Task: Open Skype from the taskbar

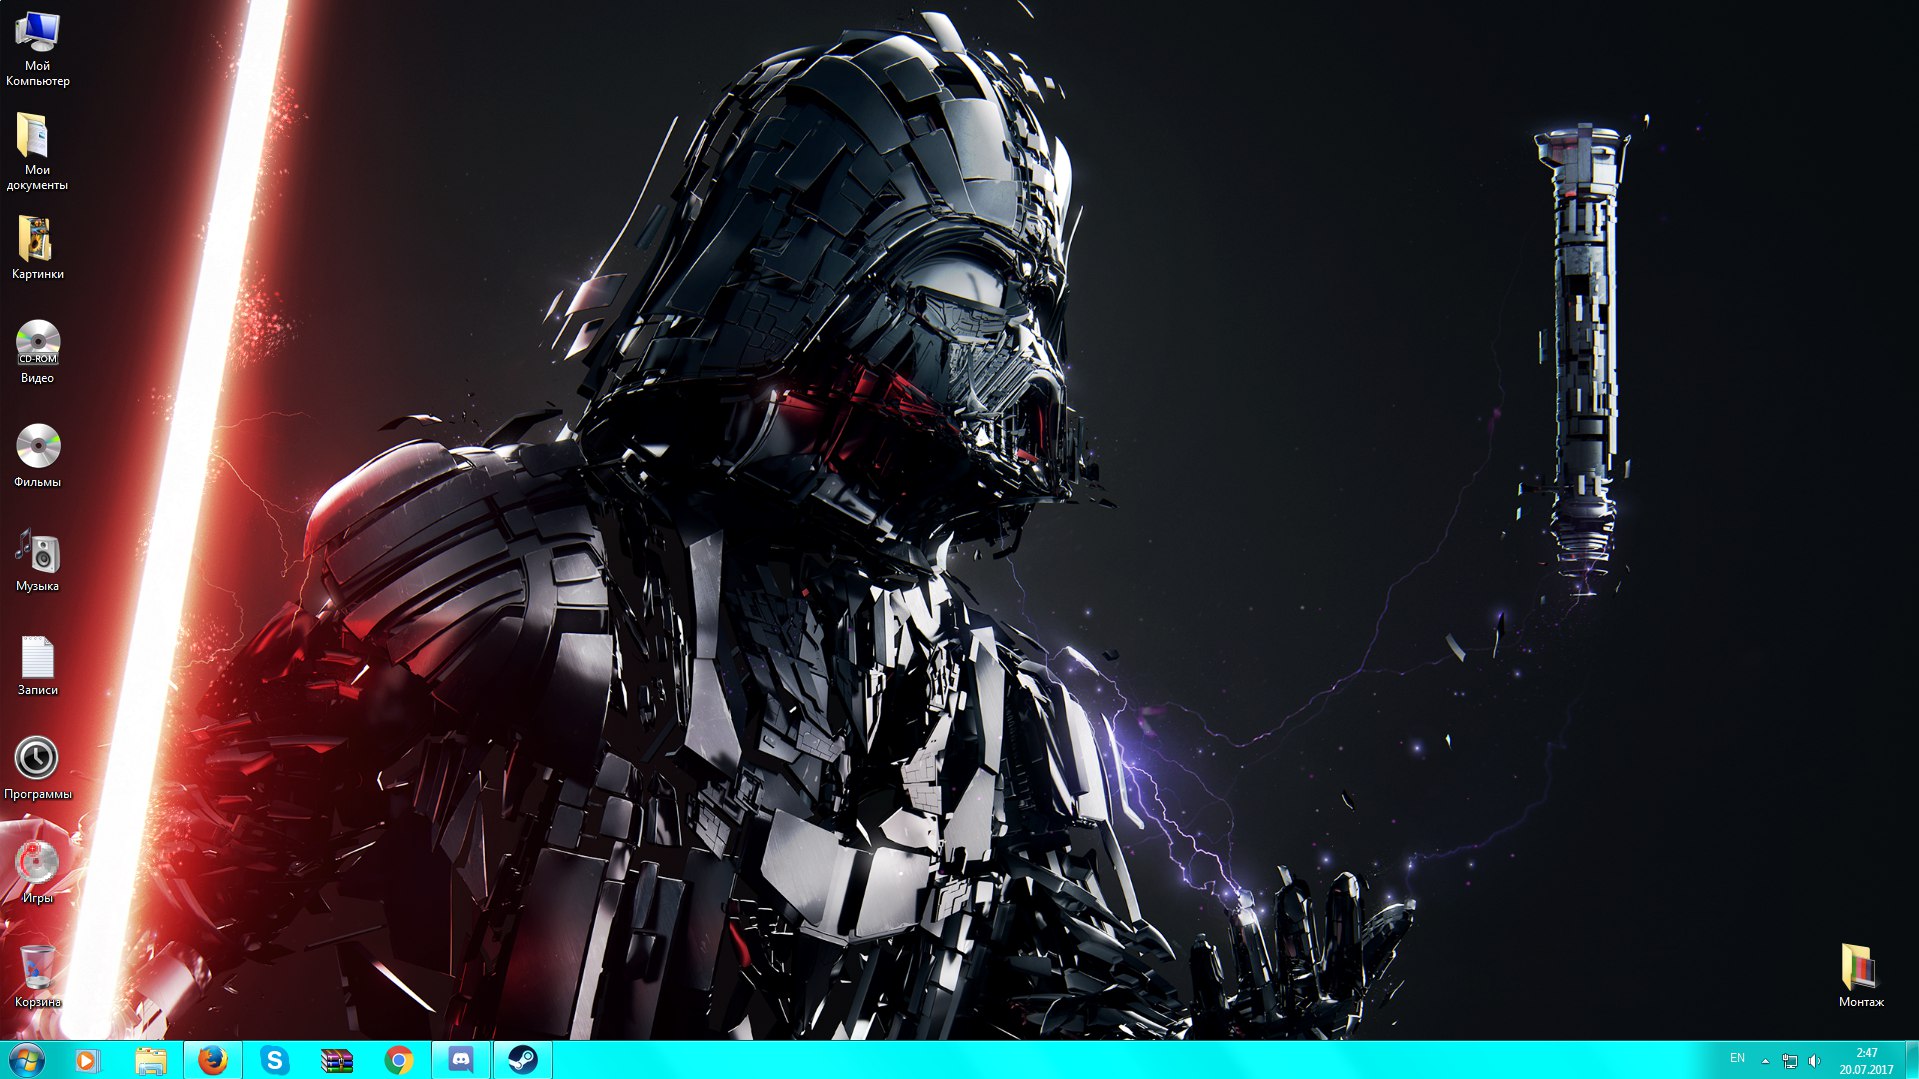Action: point(274,1060)
